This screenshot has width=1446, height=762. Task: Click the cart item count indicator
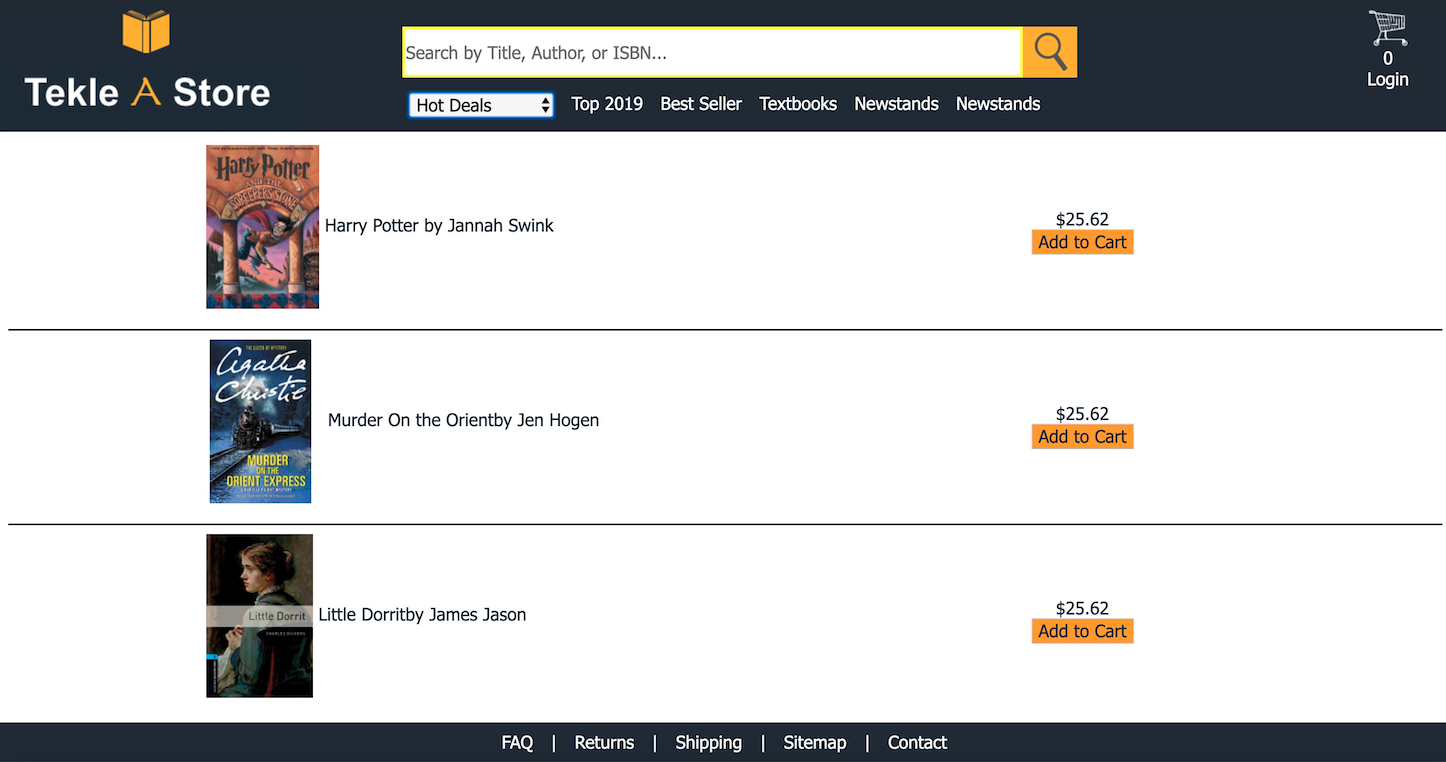pos(1387,58)
